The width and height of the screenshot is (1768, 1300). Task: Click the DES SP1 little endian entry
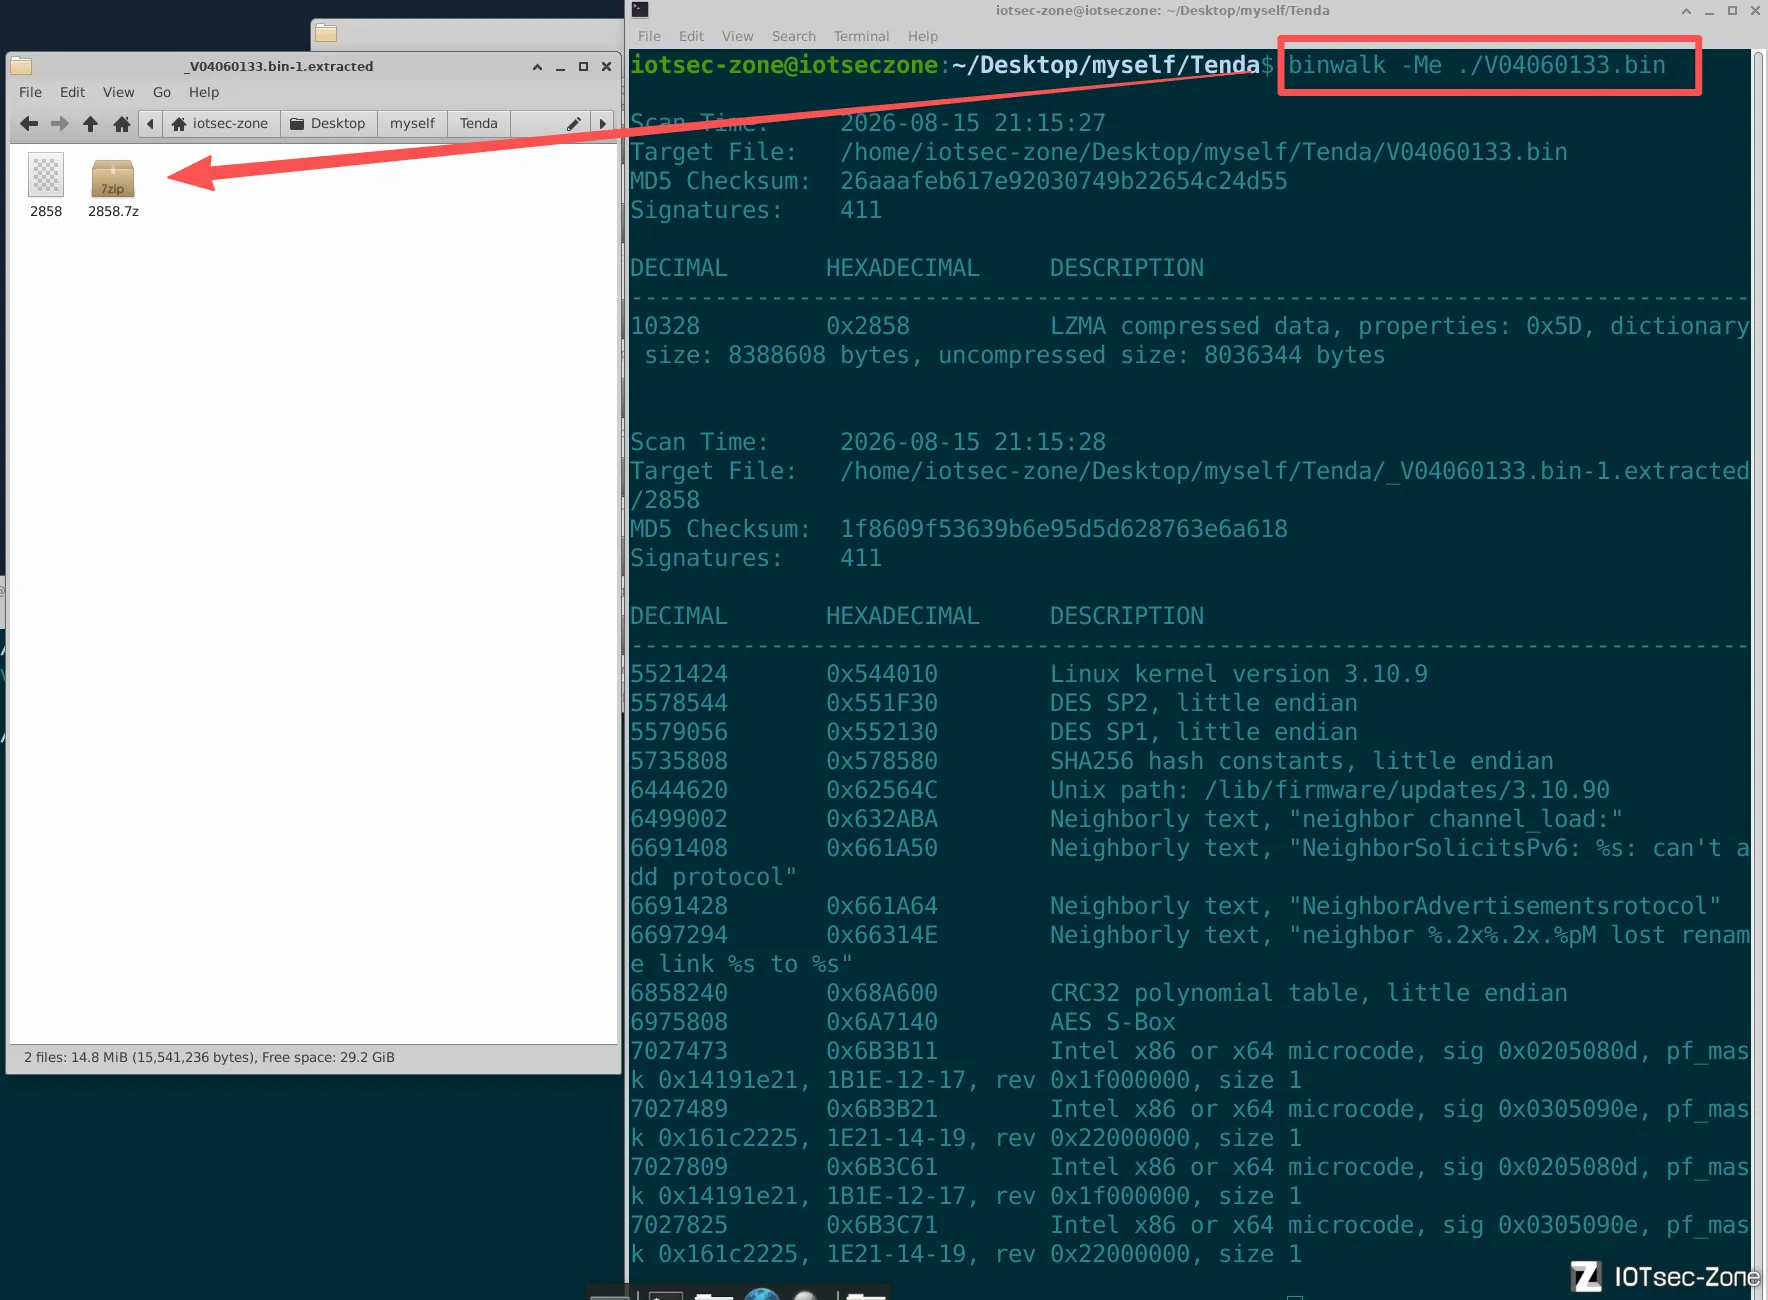(1204, 732)
